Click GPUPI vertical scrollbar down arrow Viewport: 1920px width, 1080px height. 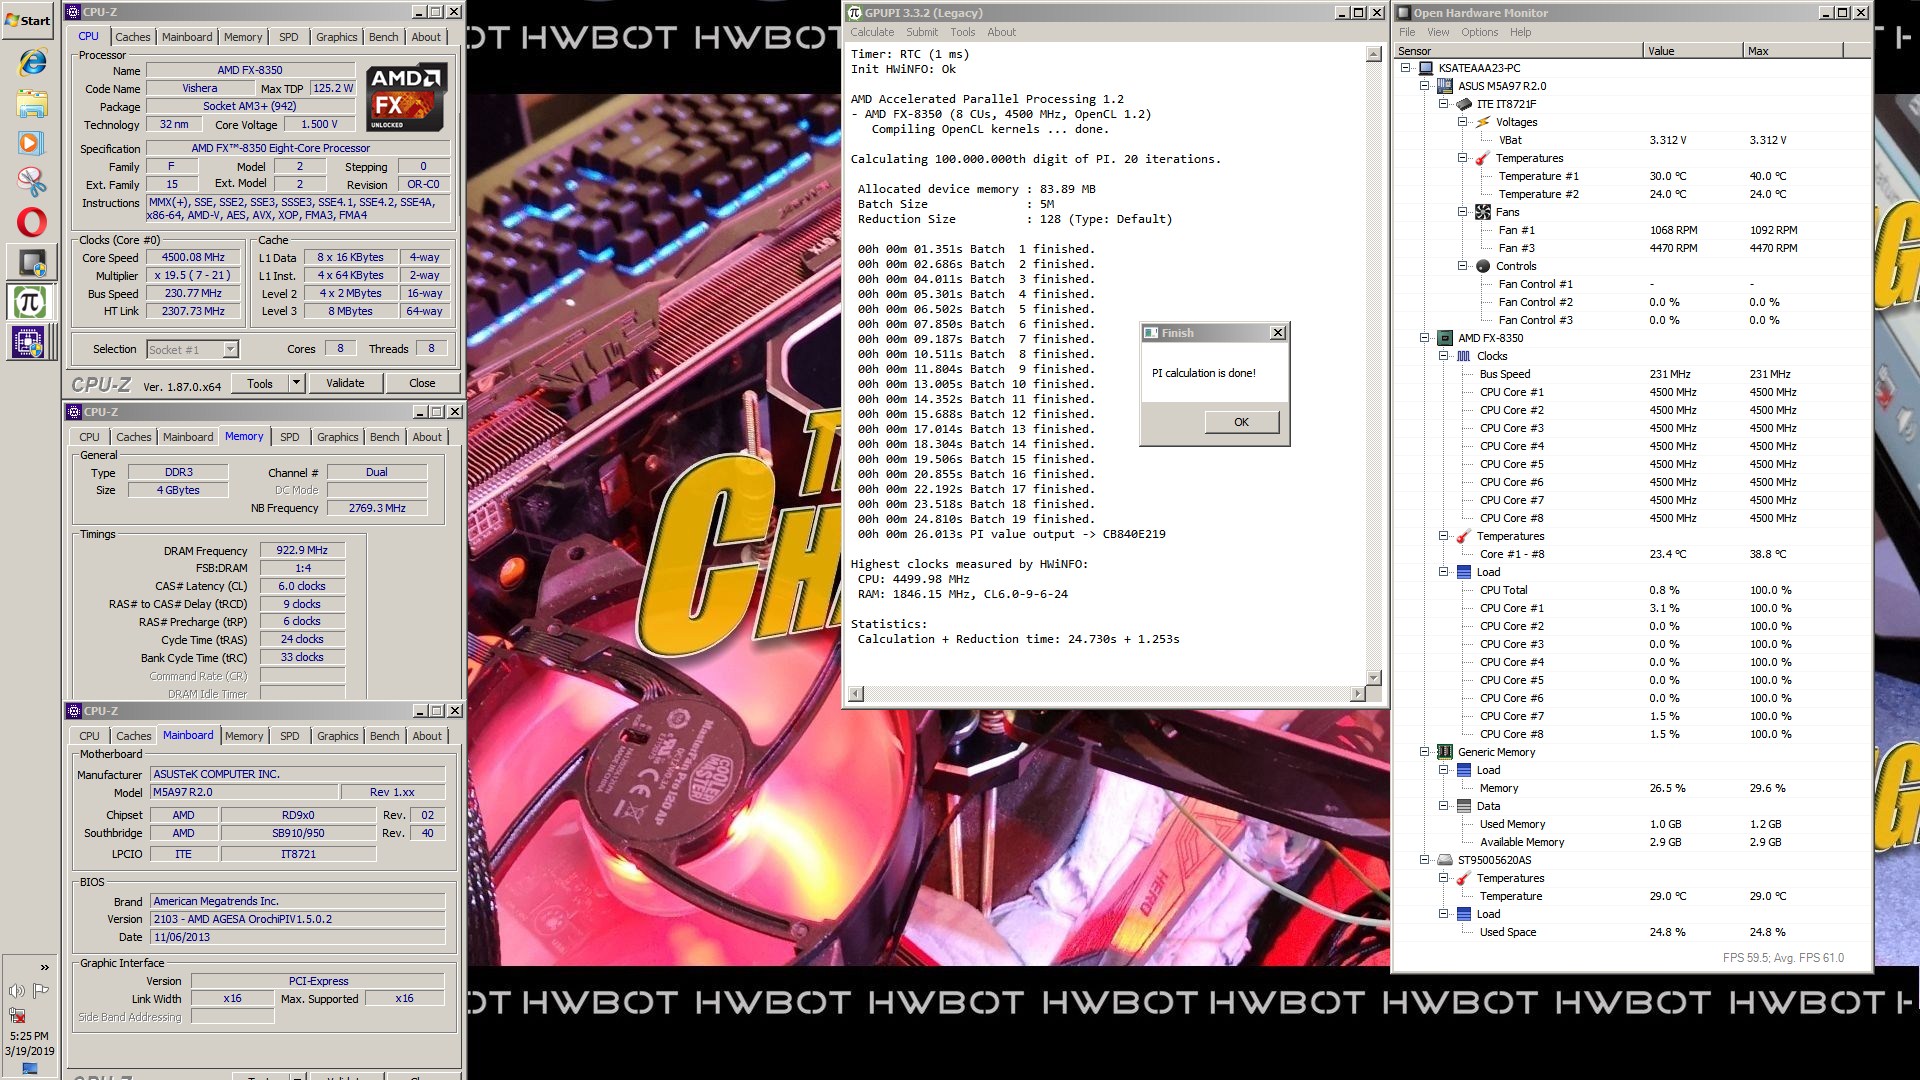(x=1374, y=678)
